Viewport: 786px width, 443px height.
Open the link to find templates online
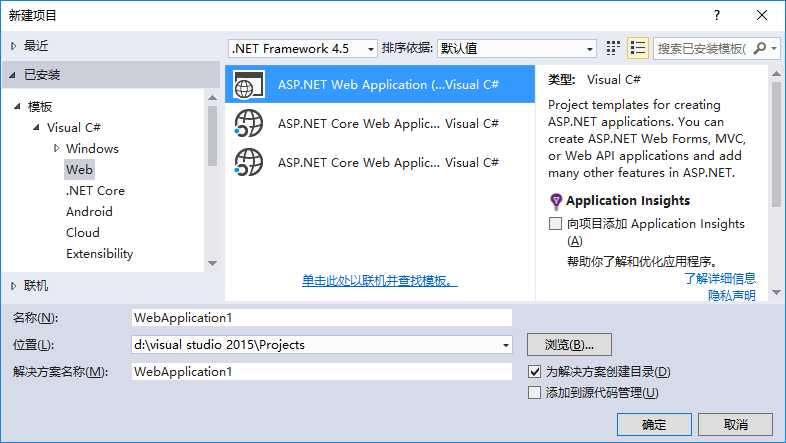pyautogui.click(x=379, y=281)
